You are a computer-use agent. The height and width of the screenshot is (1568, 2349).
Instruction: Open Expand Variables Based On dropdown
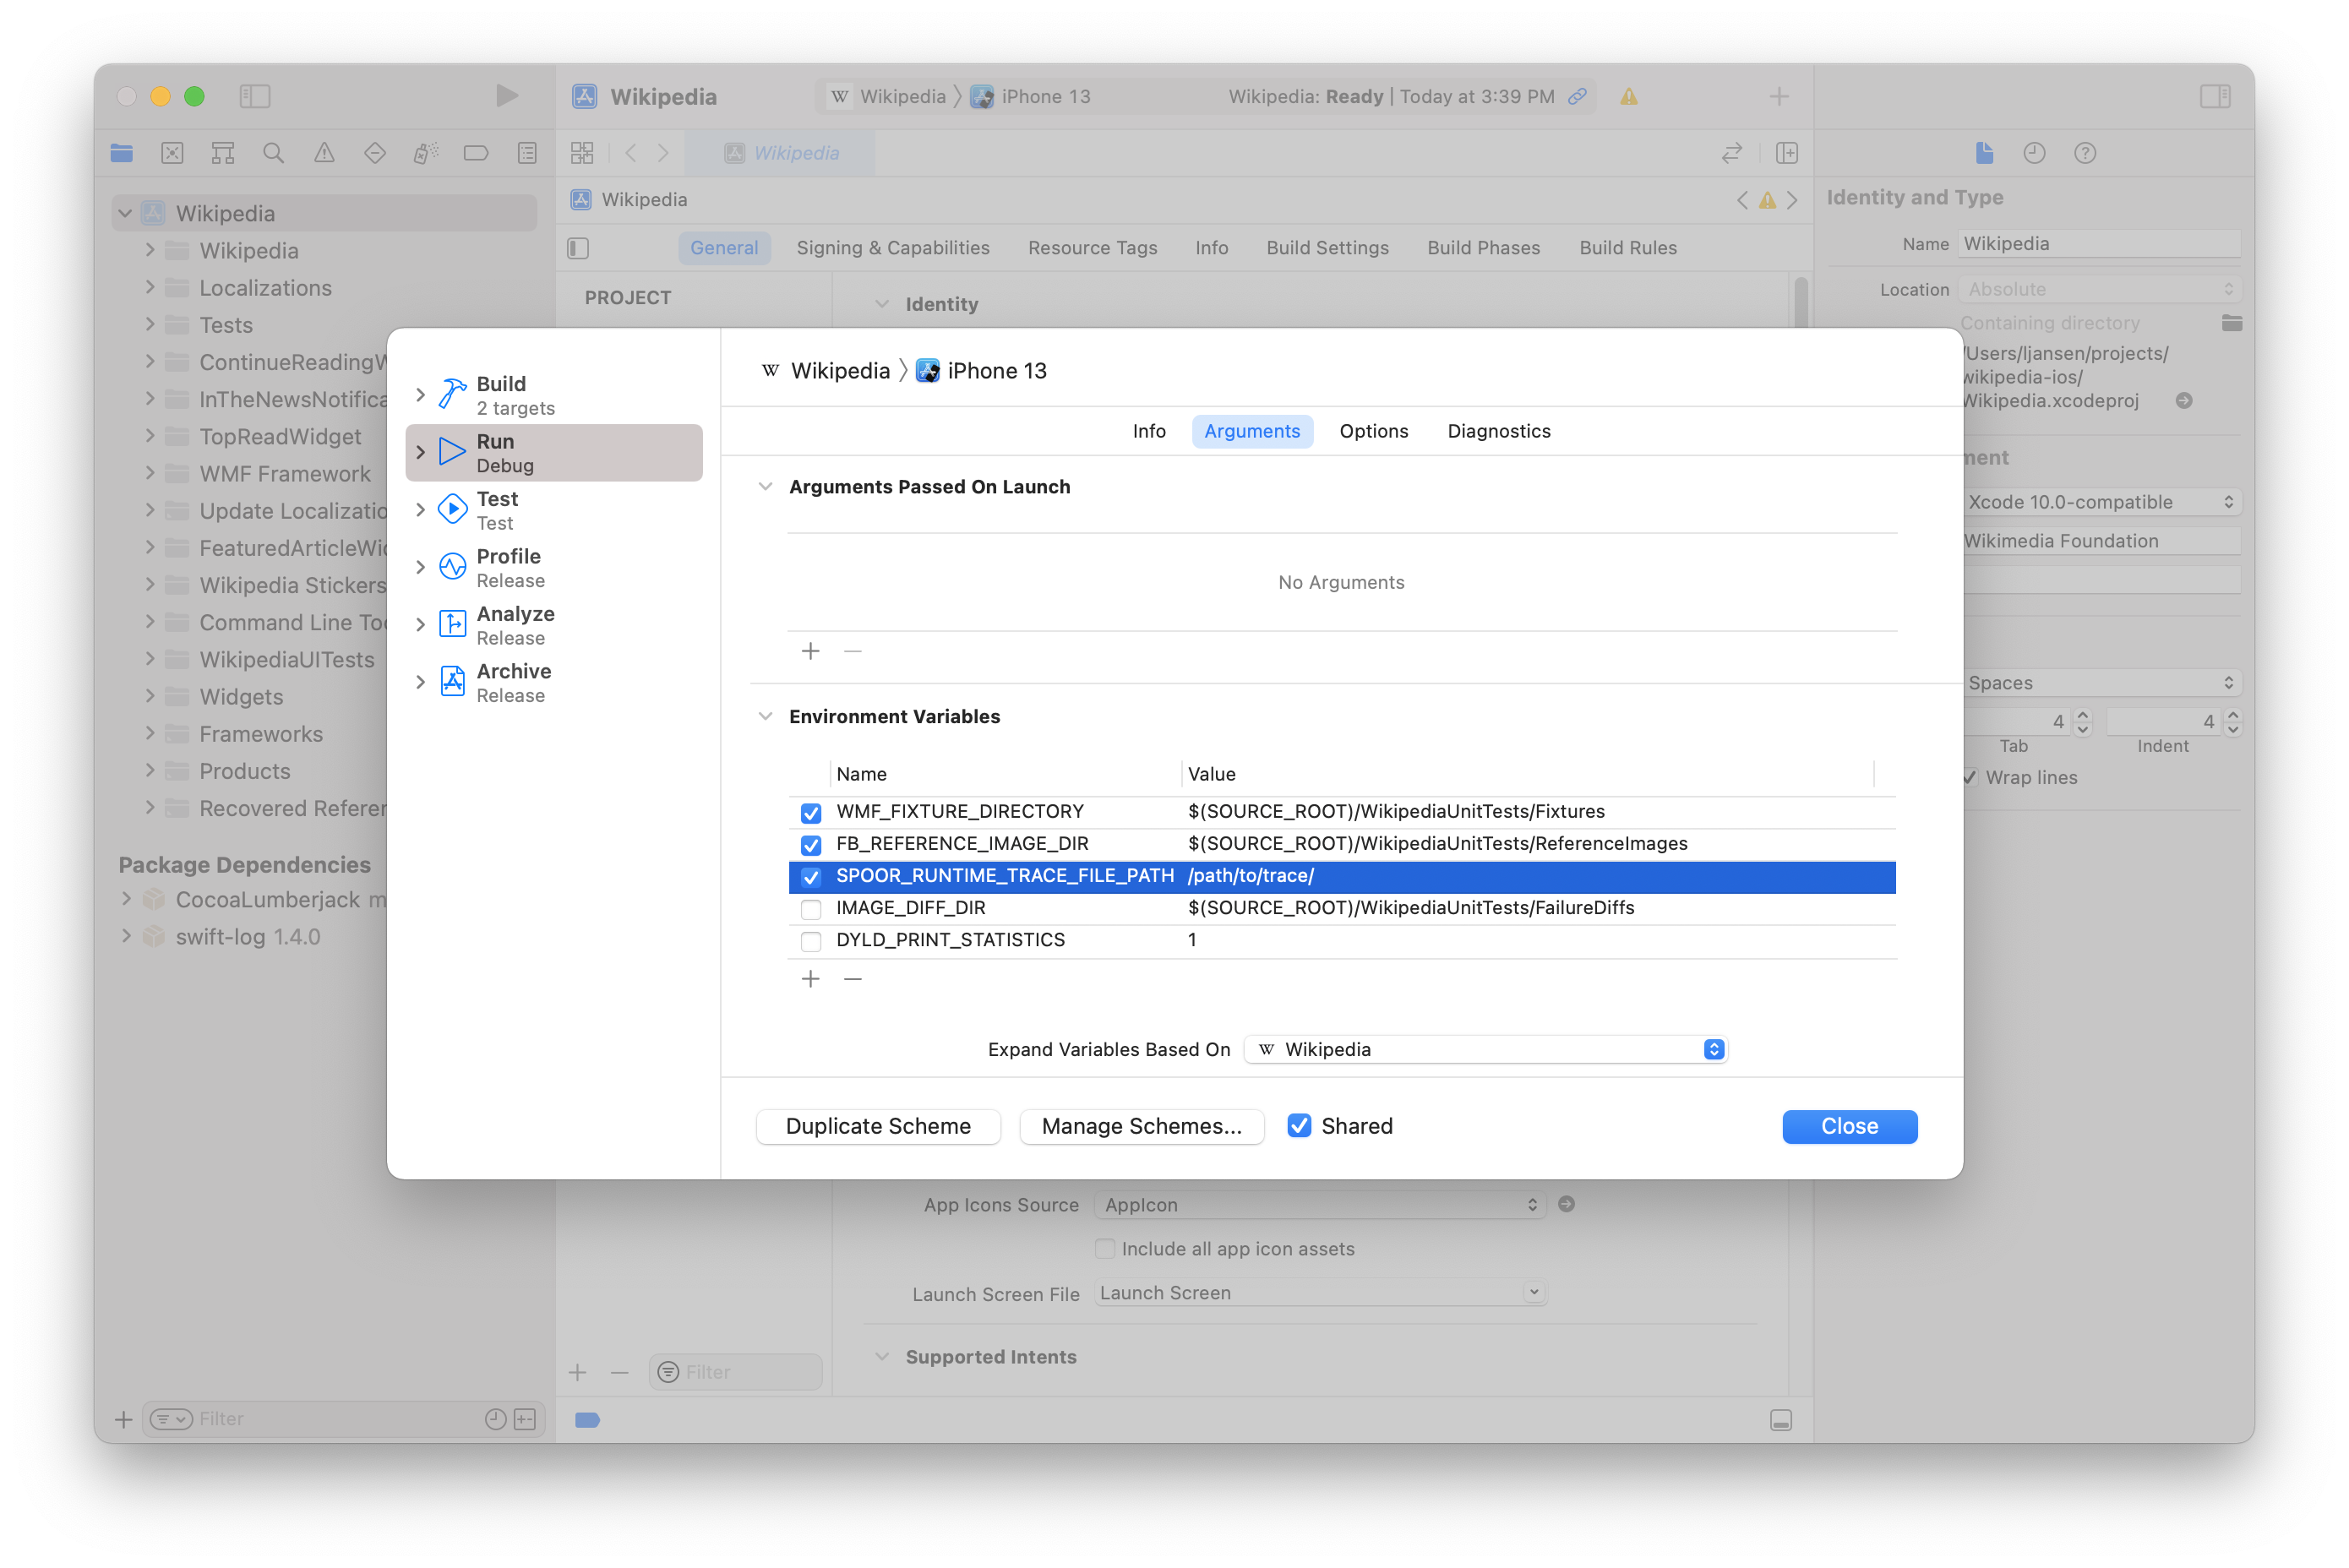click(1486, 1049)
